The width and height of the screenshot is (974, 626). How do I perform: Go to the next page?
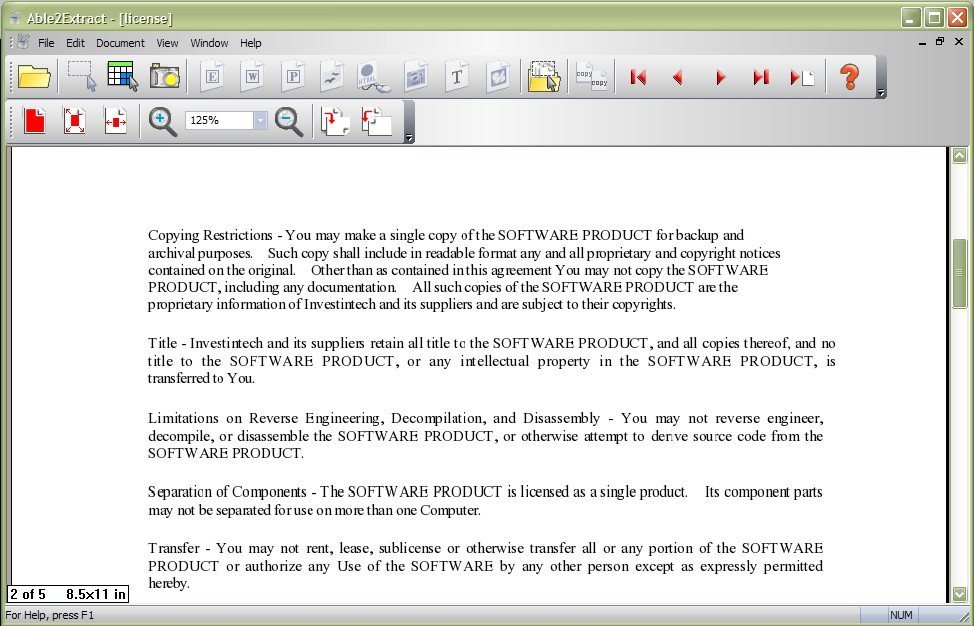719,76
